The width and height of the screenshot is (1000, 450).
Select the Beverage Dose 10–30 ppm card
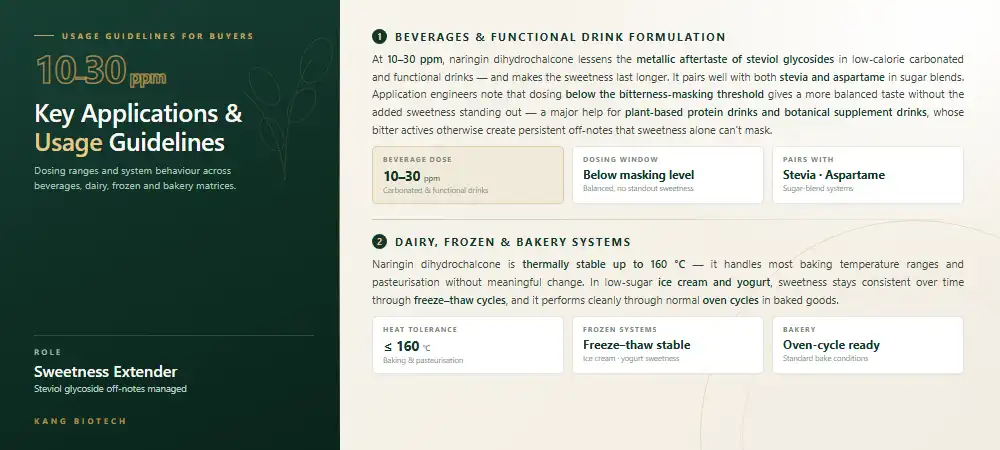(467, 175)
